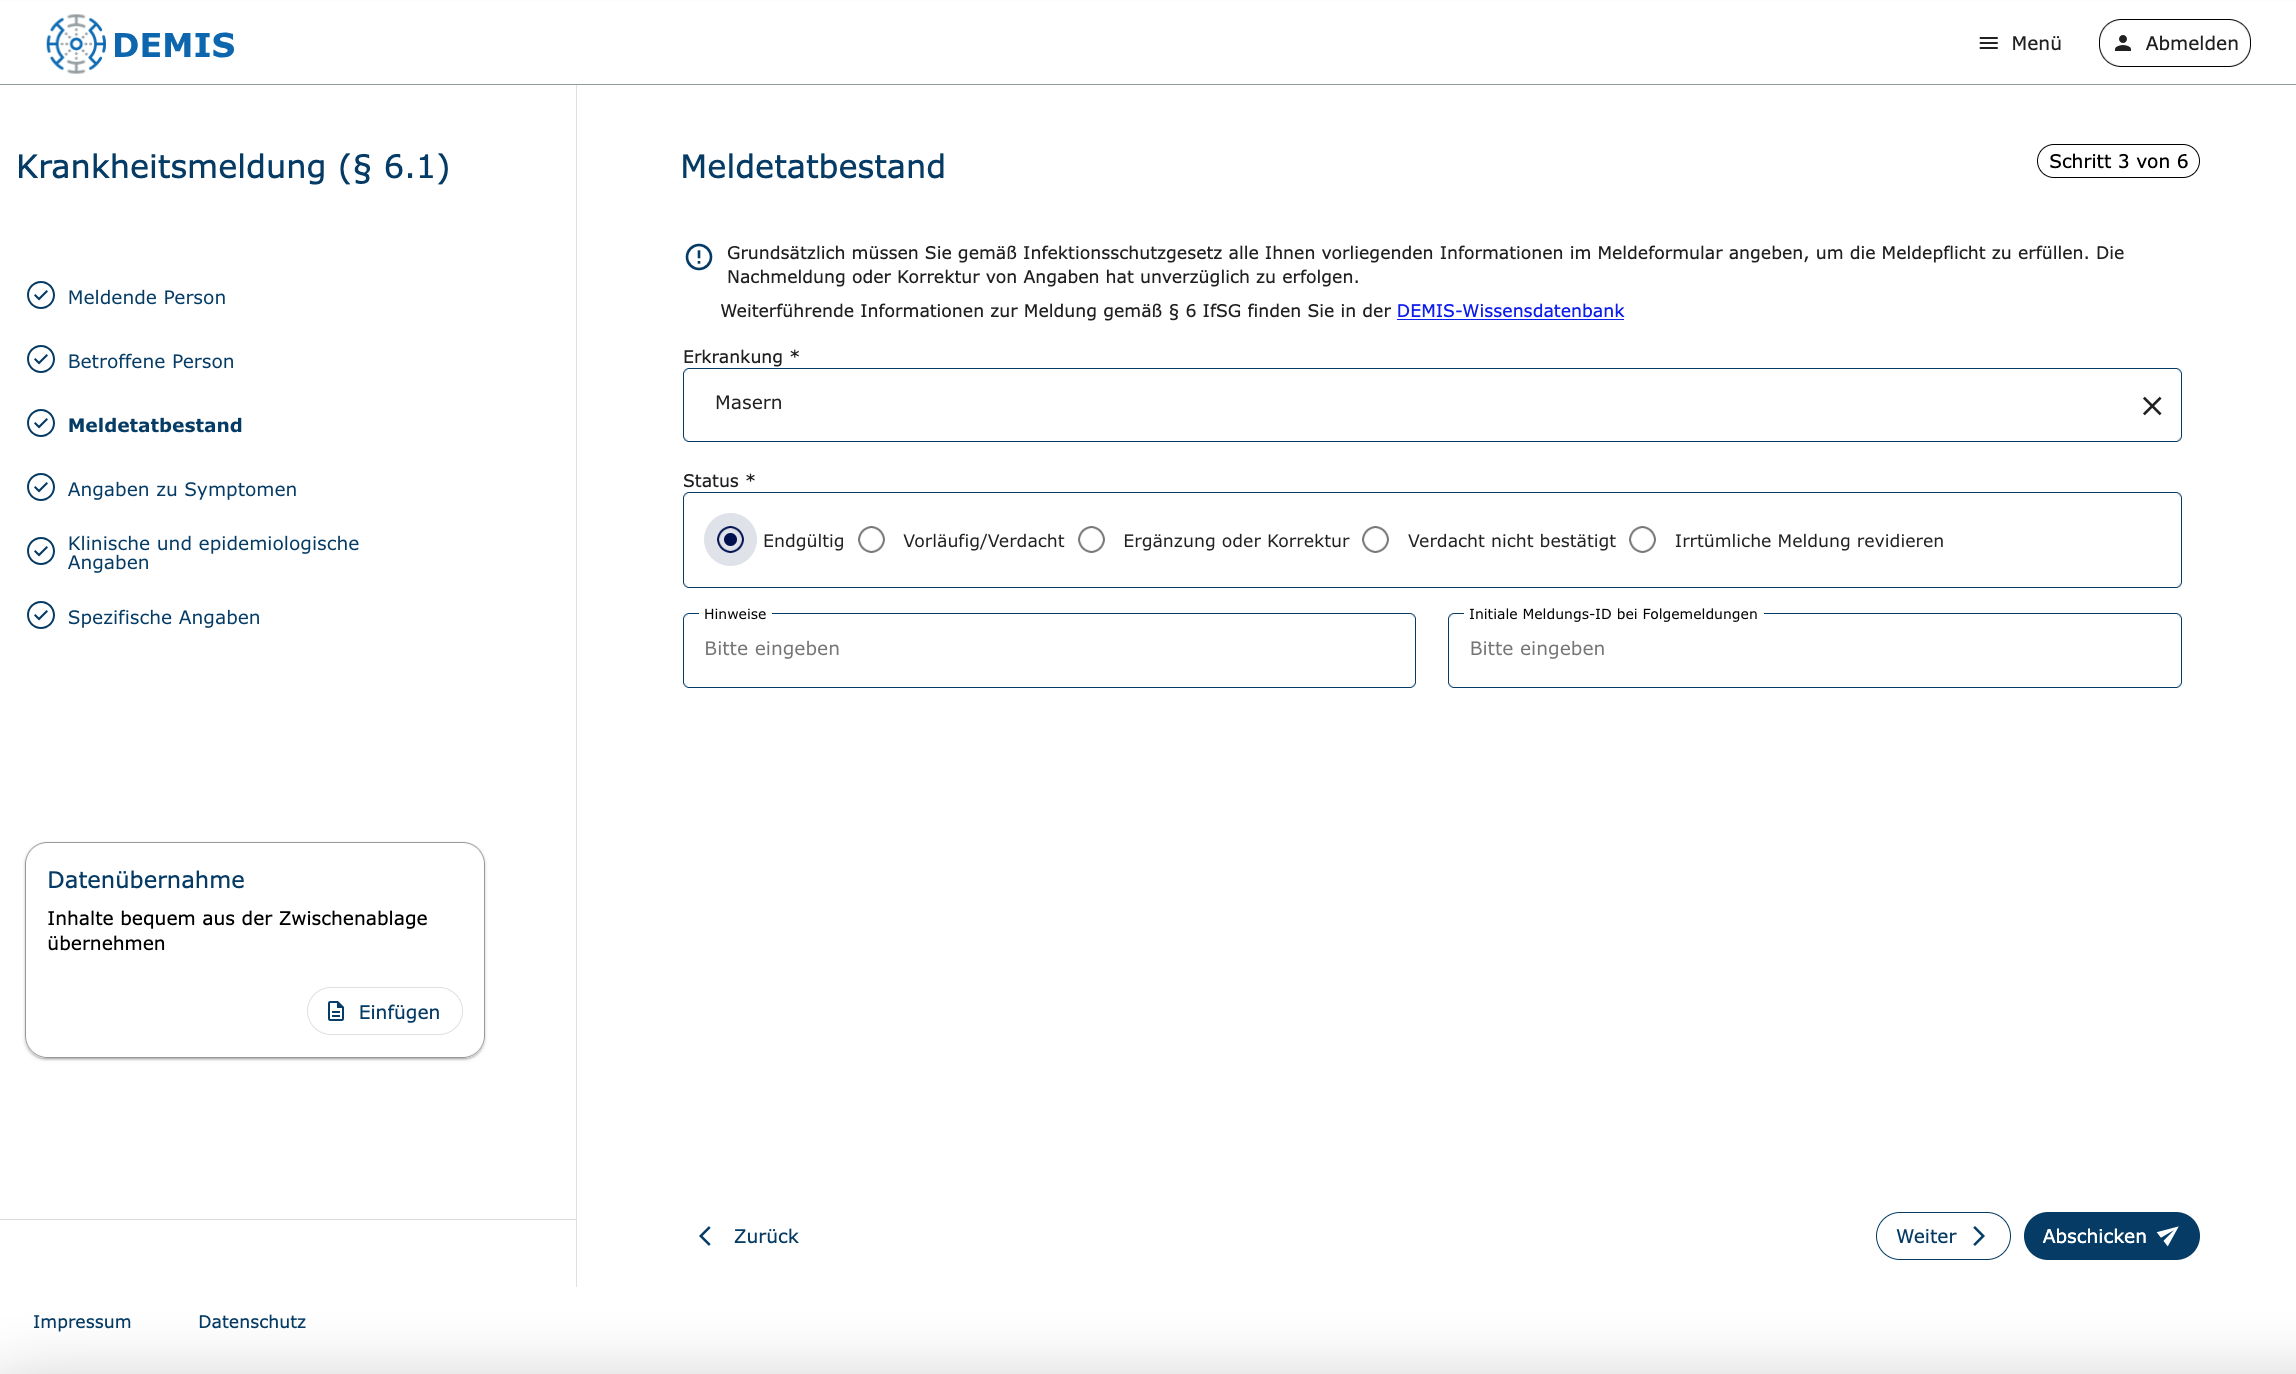Click checkmark icon beside Betroffene Person
2296x1374 pixels.
(41, 360)
